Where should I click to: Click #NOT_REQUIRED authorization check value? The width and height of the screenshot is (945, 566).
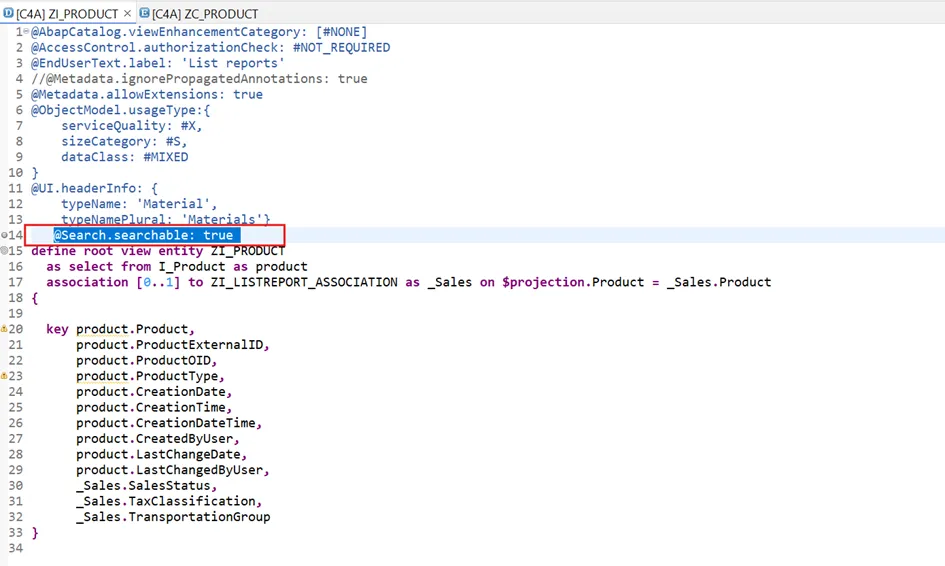(341, 47)
